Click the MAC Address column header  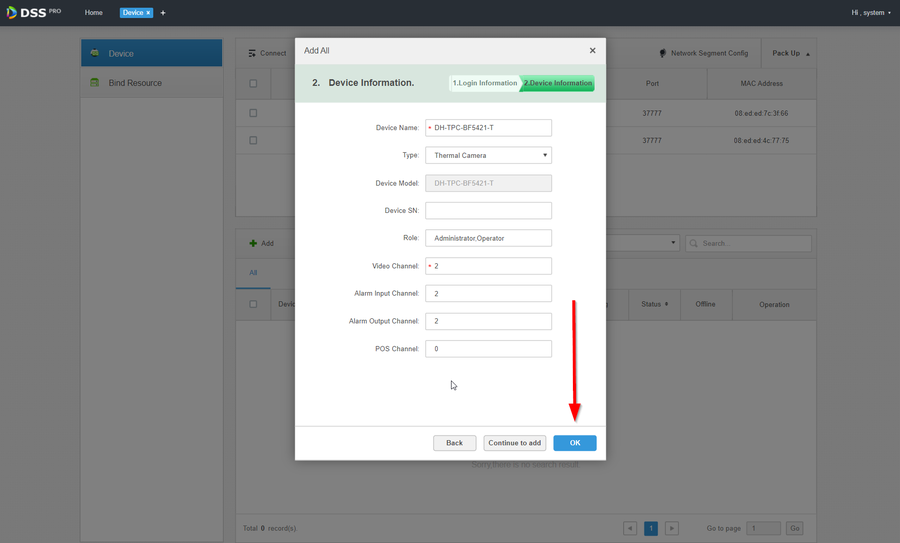(x=761, y=83)
